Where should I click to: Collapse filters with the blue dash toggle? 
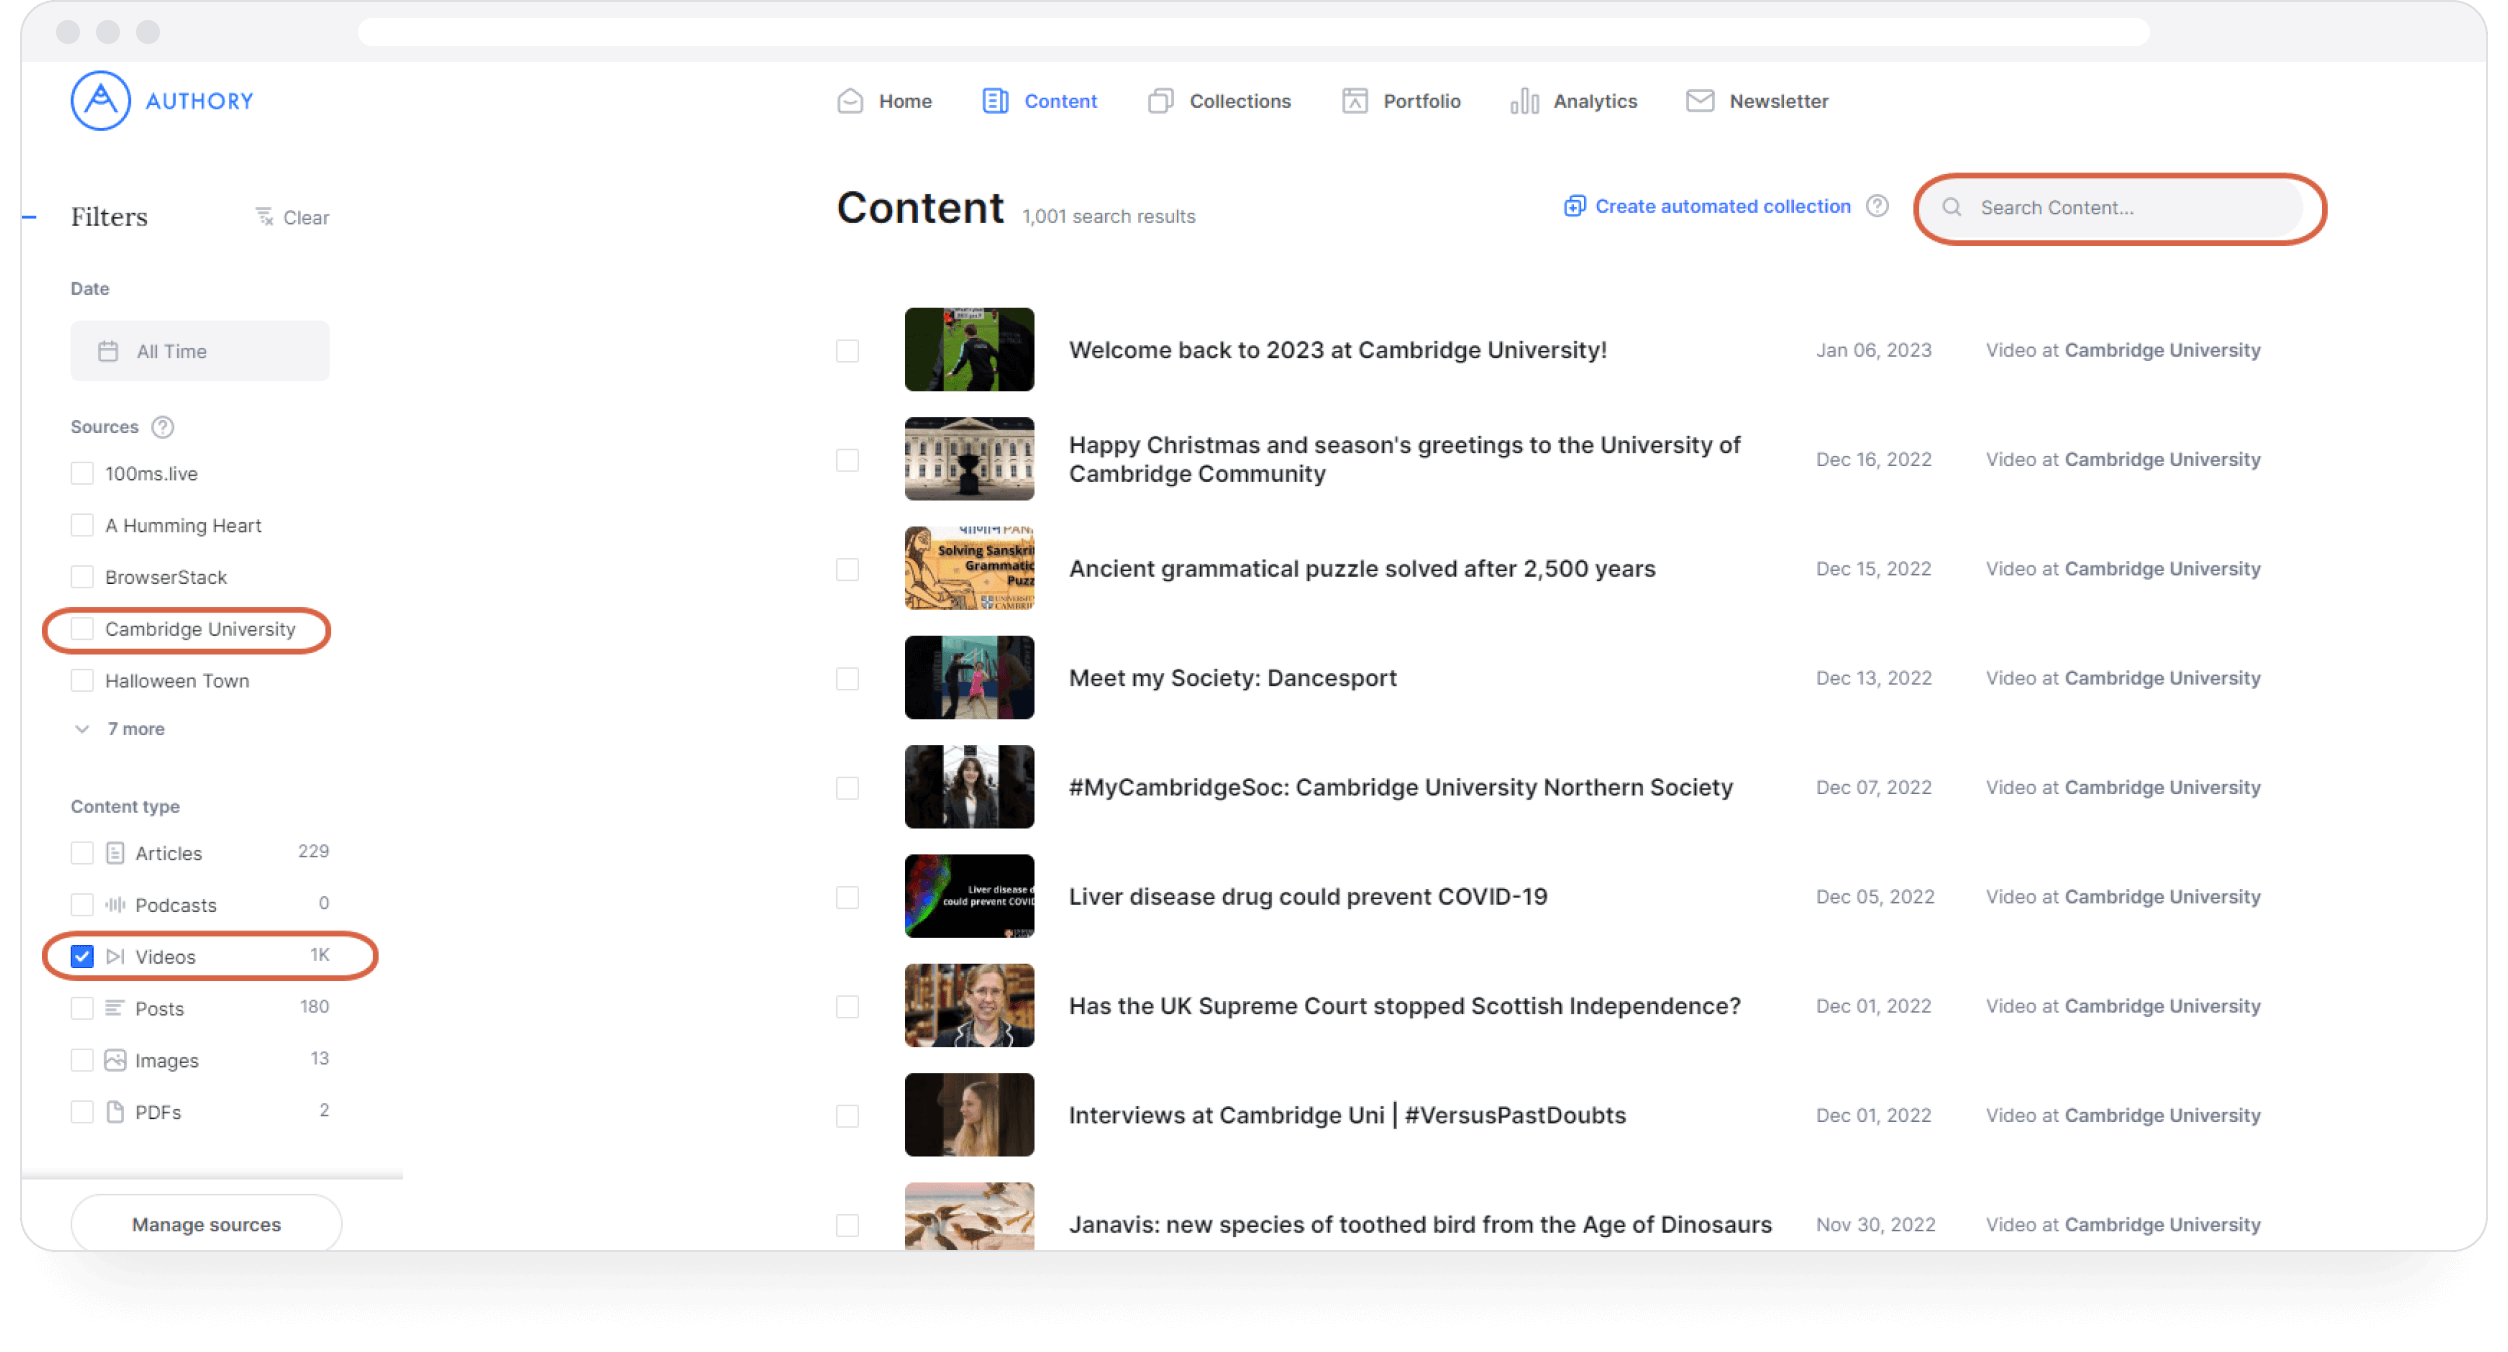point(30,217)
